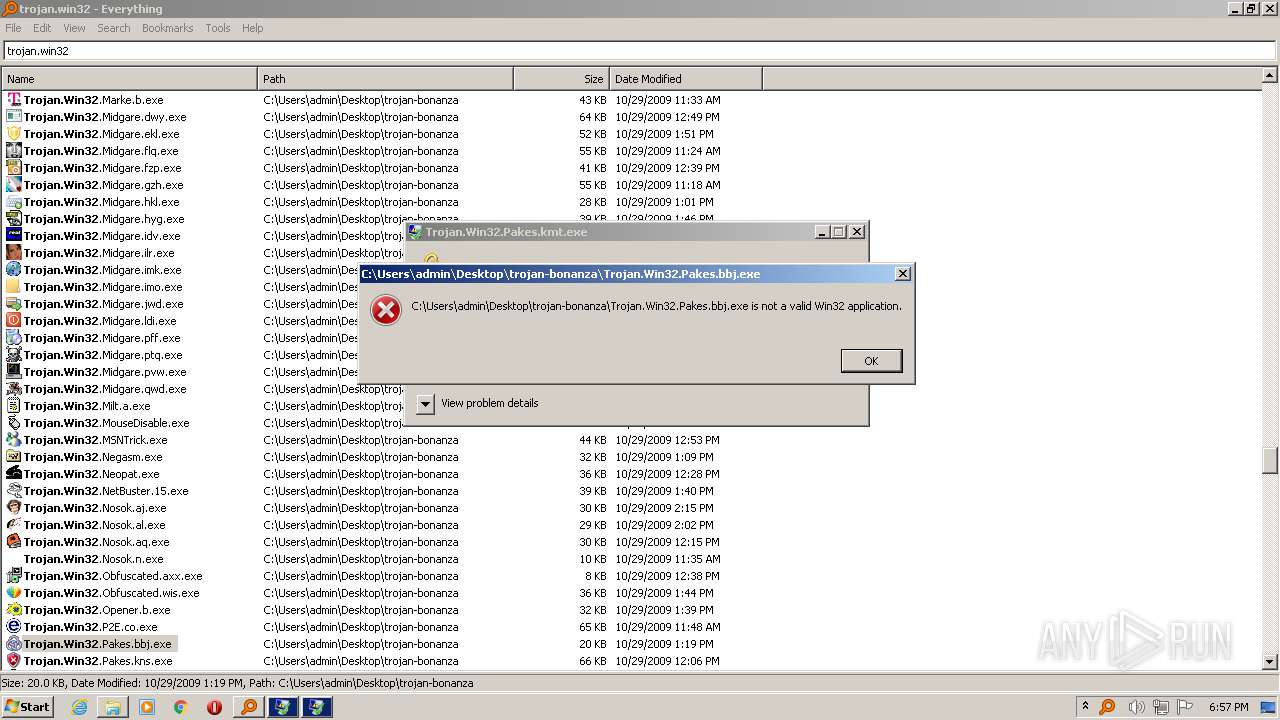Open the Bookmarks menu

point(167,28)
